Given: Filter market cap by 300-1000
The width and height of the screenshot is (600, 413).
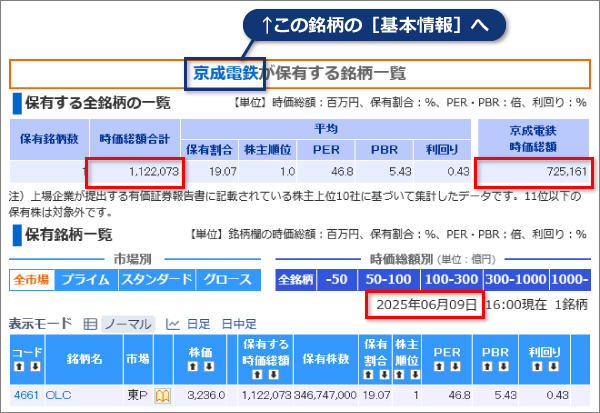Looking at the screenshot, I should tap(516, 280).
